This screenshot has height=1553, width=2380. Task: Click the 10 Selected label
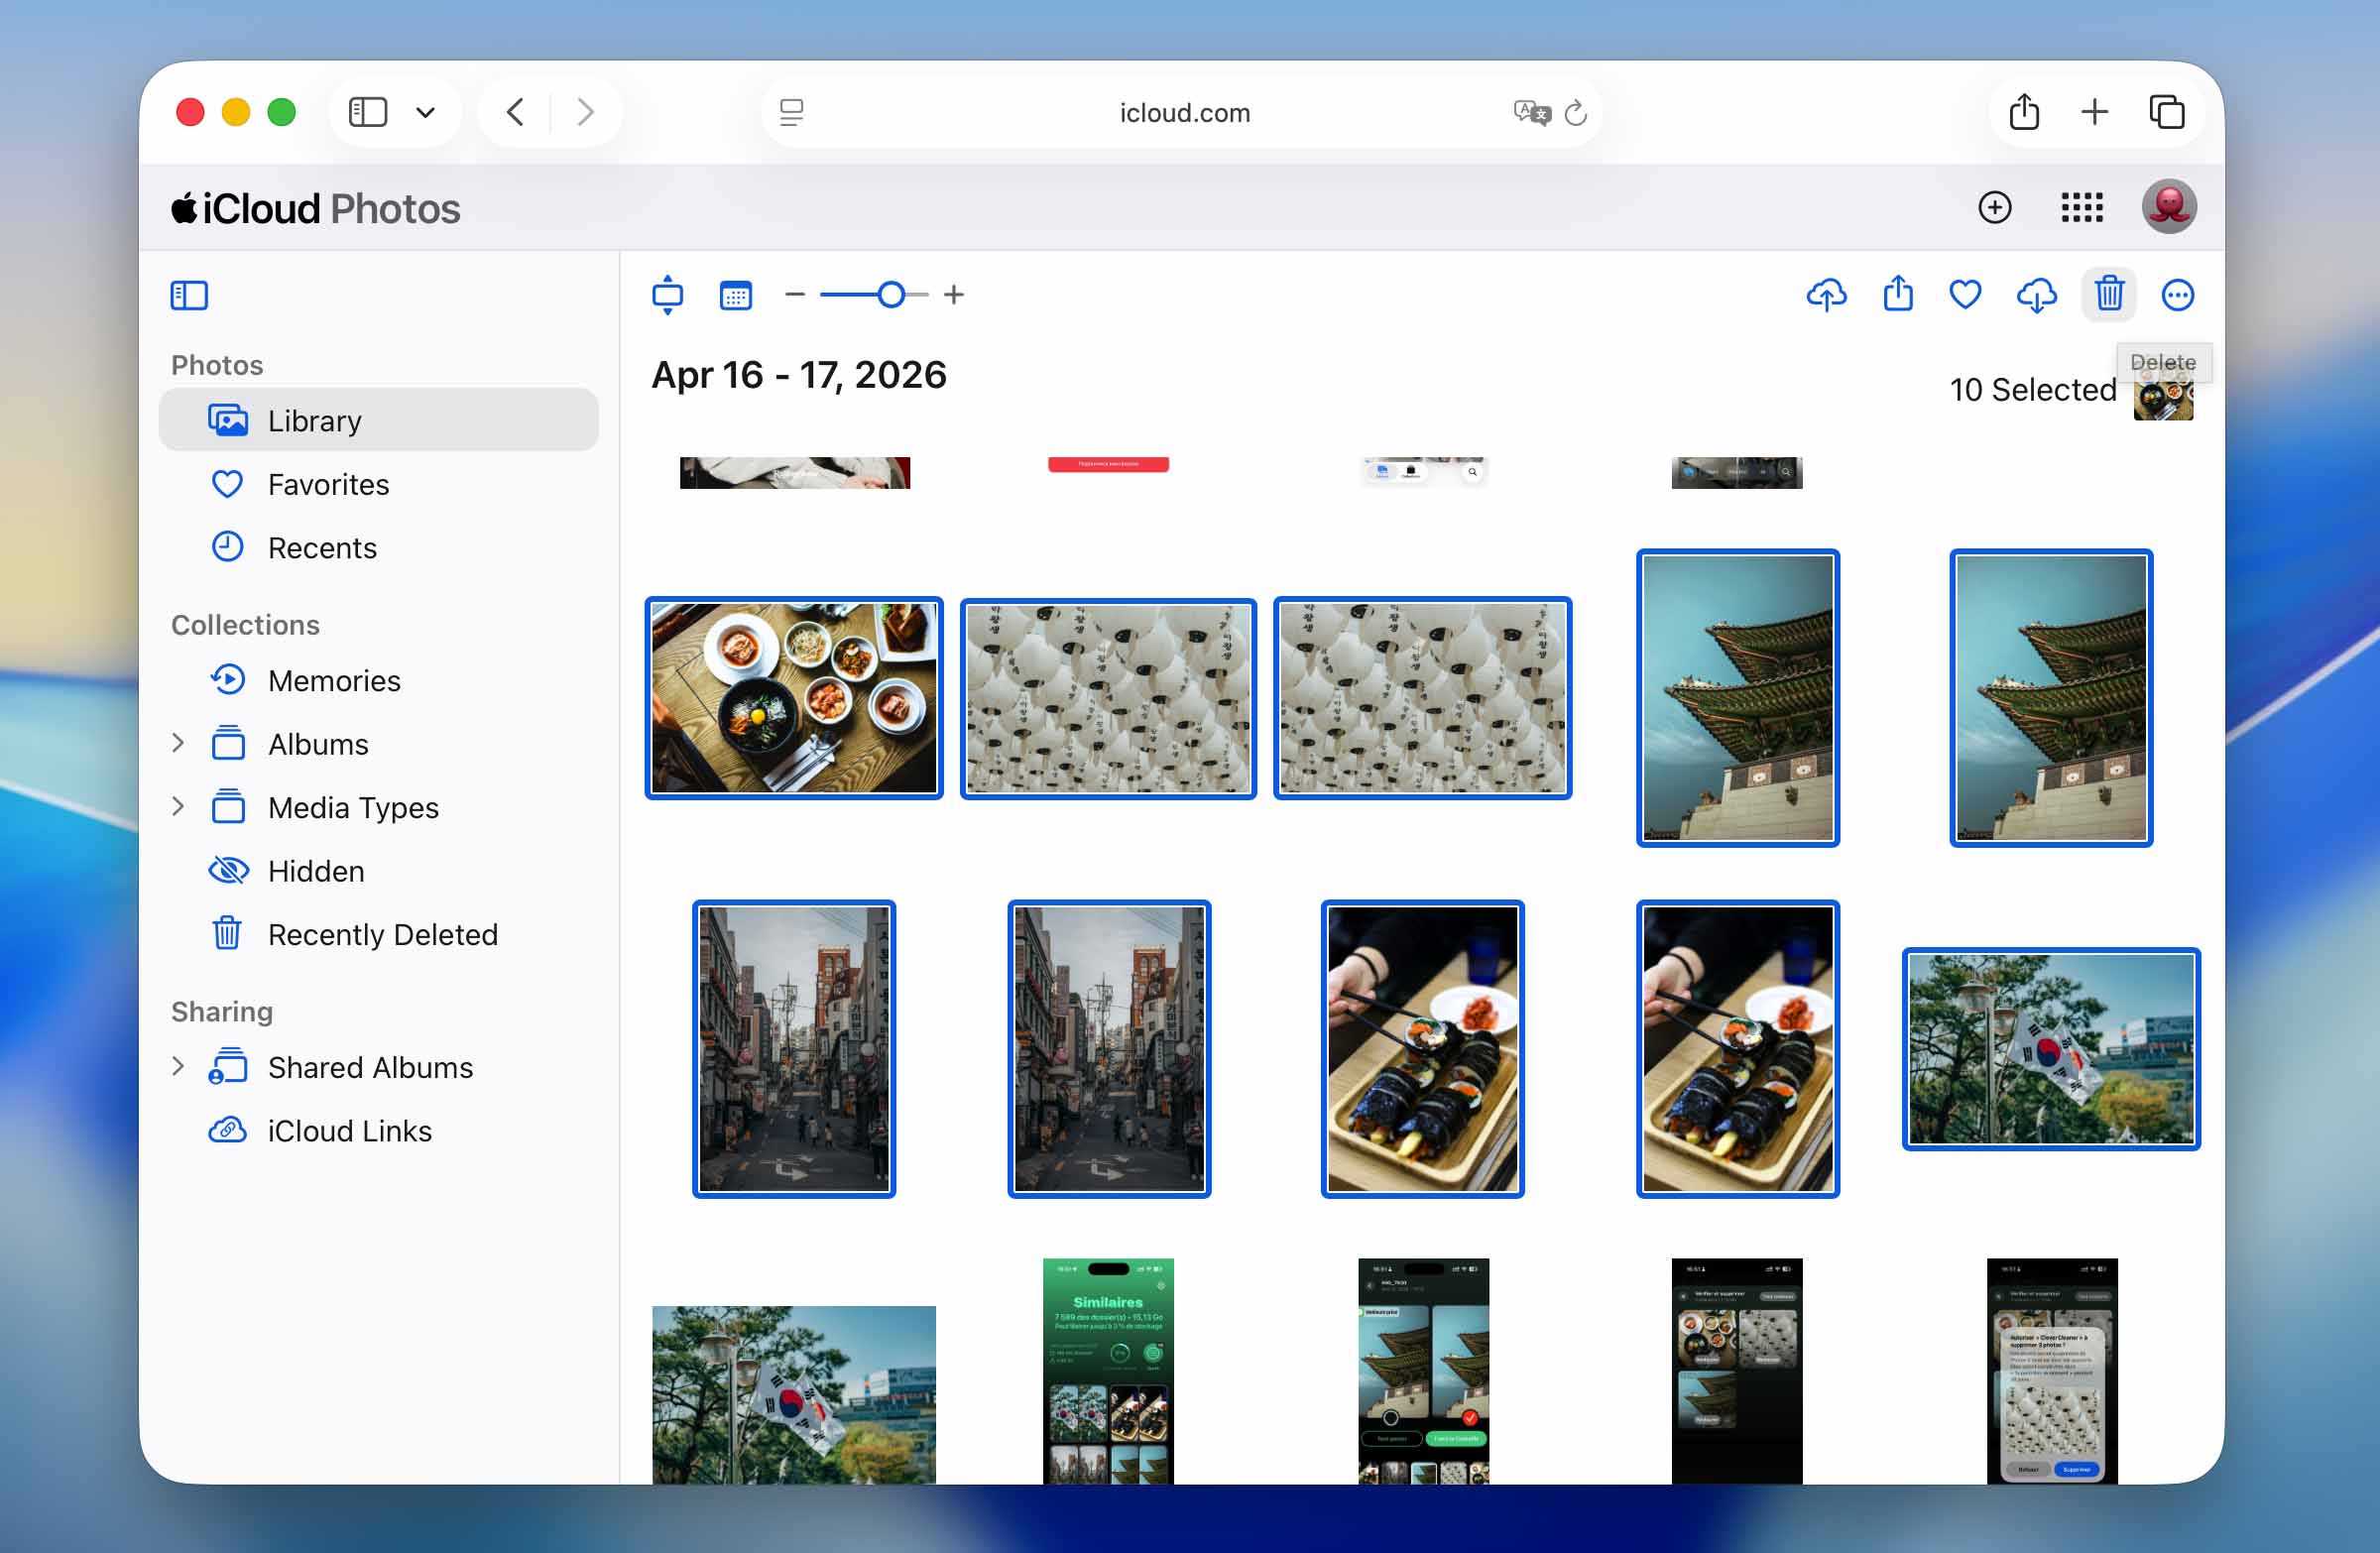tap(2032, 390)
